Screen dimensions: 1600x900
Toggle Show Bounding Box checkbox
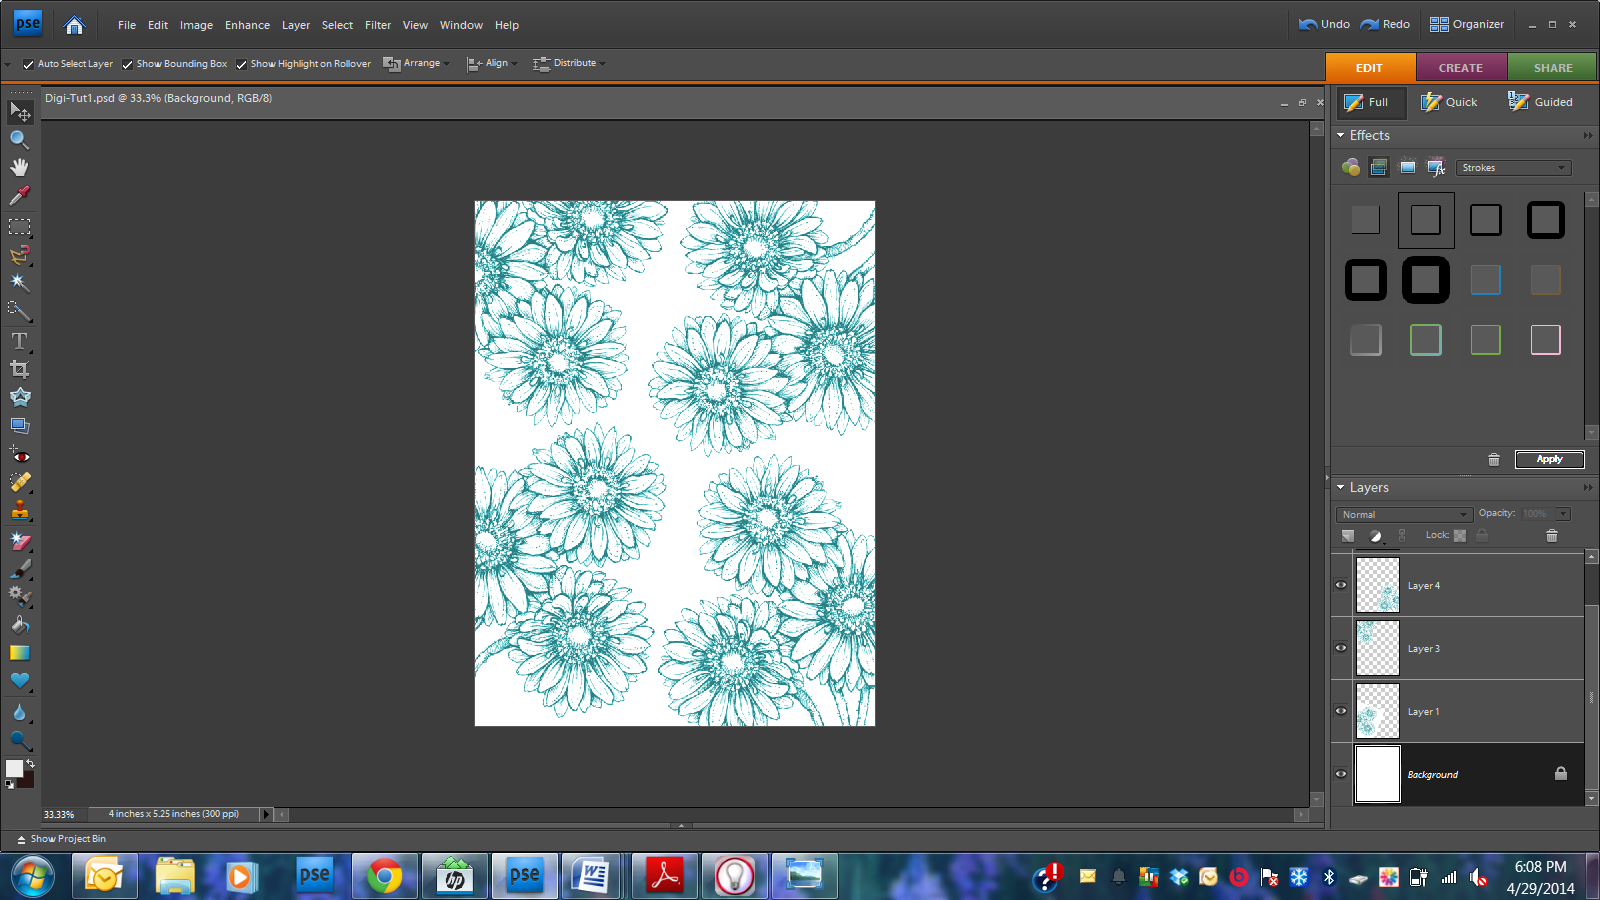point(127,64)
